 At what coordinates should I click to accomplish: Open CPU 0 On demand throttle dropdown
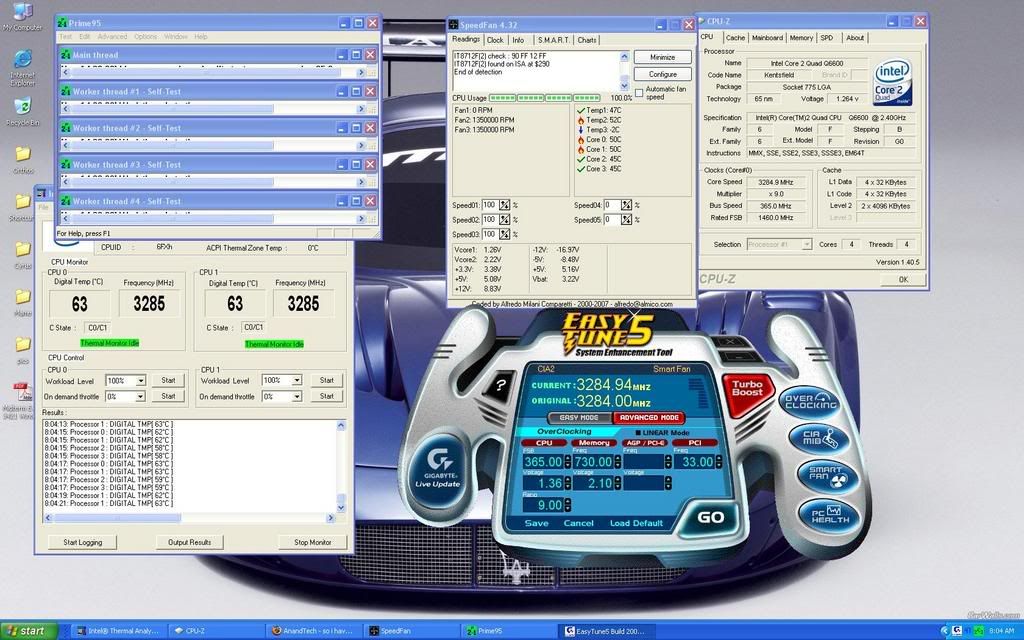tap(140, 396)
